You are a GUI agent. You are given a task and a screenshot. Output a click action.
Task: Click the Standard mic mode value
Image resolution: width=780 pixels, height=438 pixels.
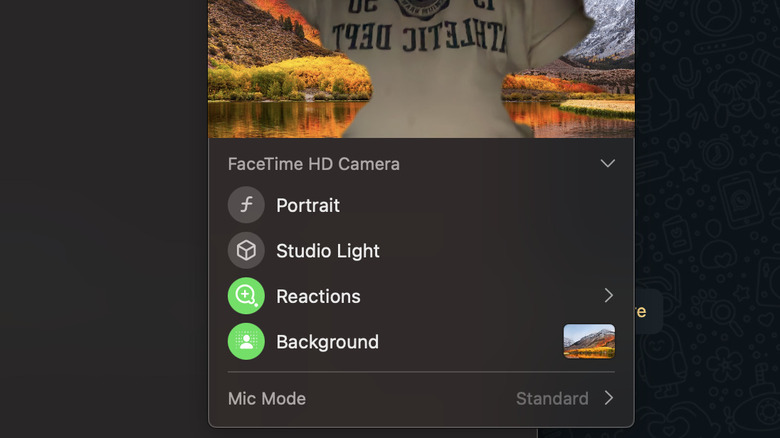[551, 398]
